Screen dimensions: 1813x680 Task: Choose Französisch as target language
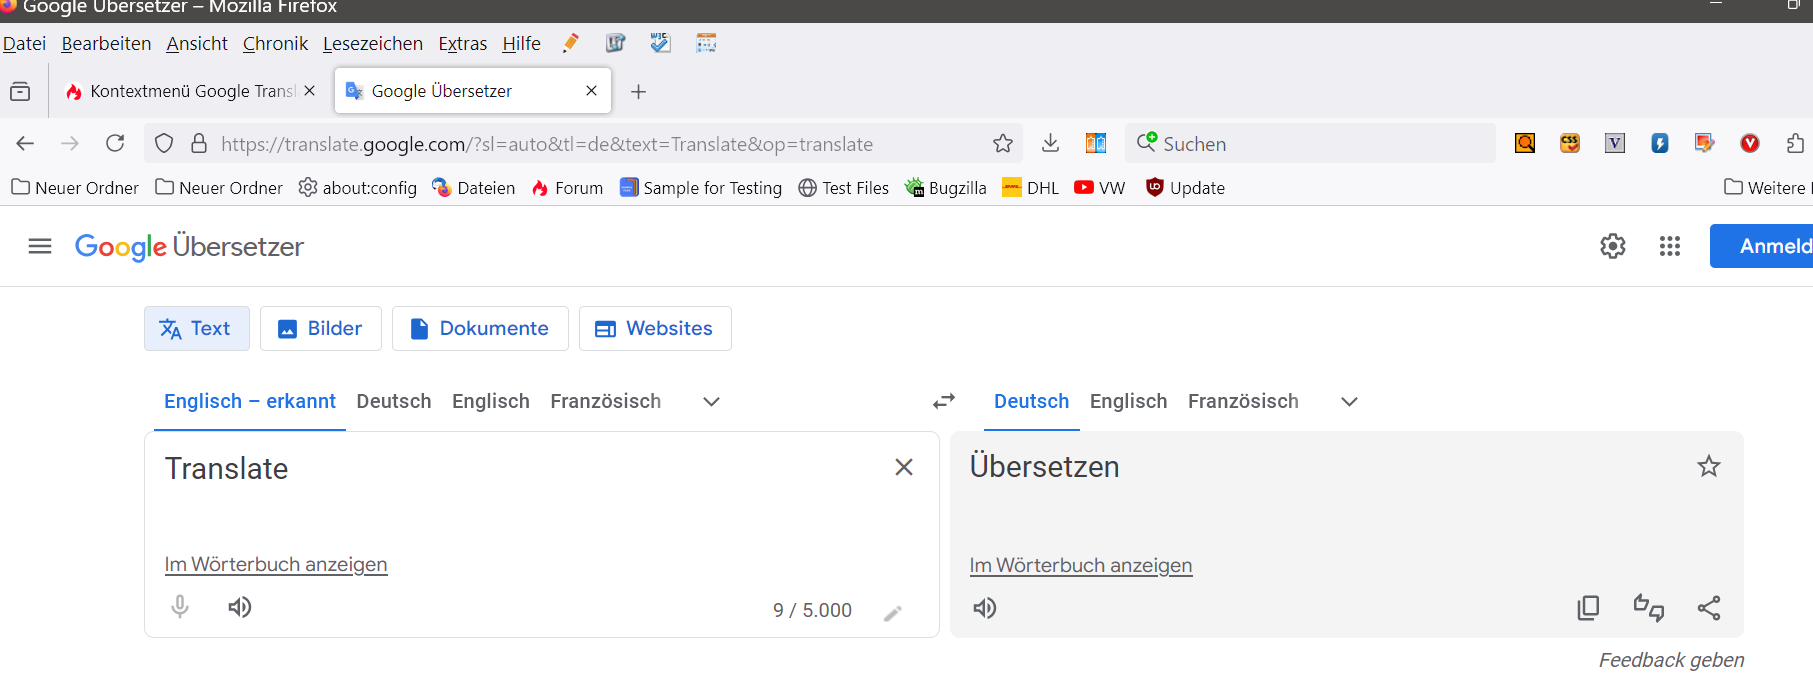point(1243,401)
